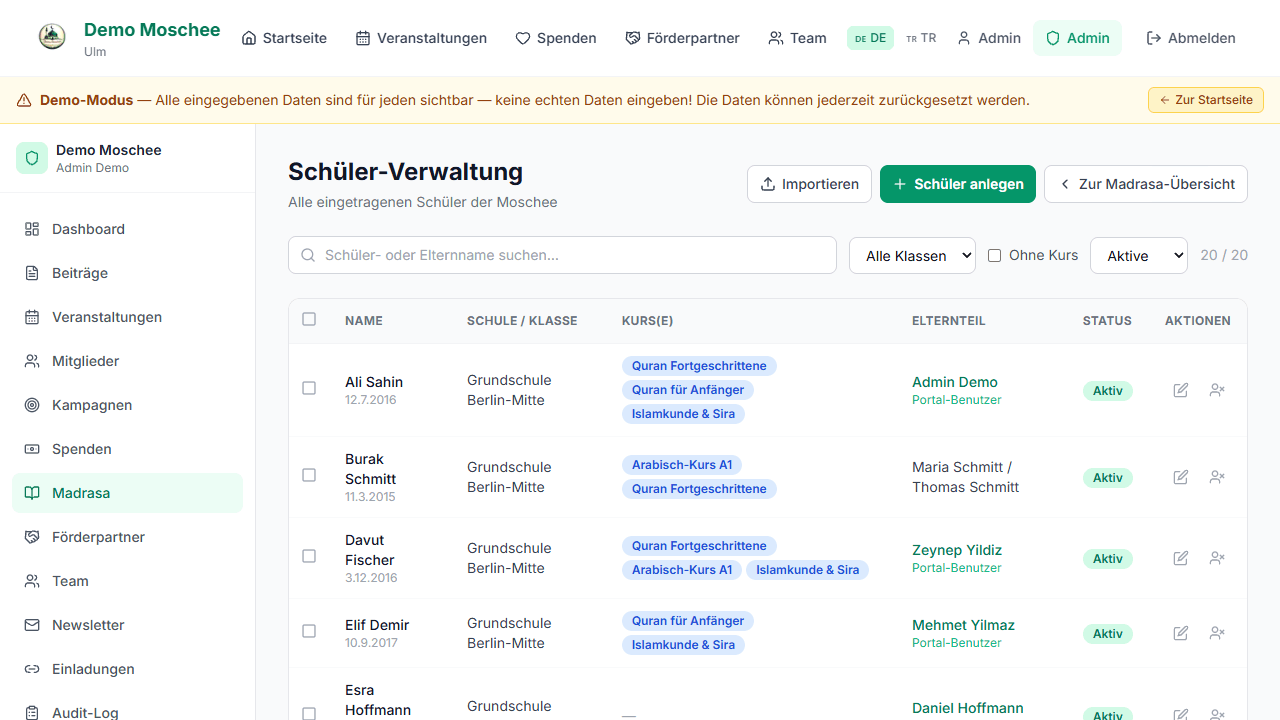Click the birthdate 10.9.2017
Image resolution: width=1280 pixels, height=720 pixels.
coord(371,643)
